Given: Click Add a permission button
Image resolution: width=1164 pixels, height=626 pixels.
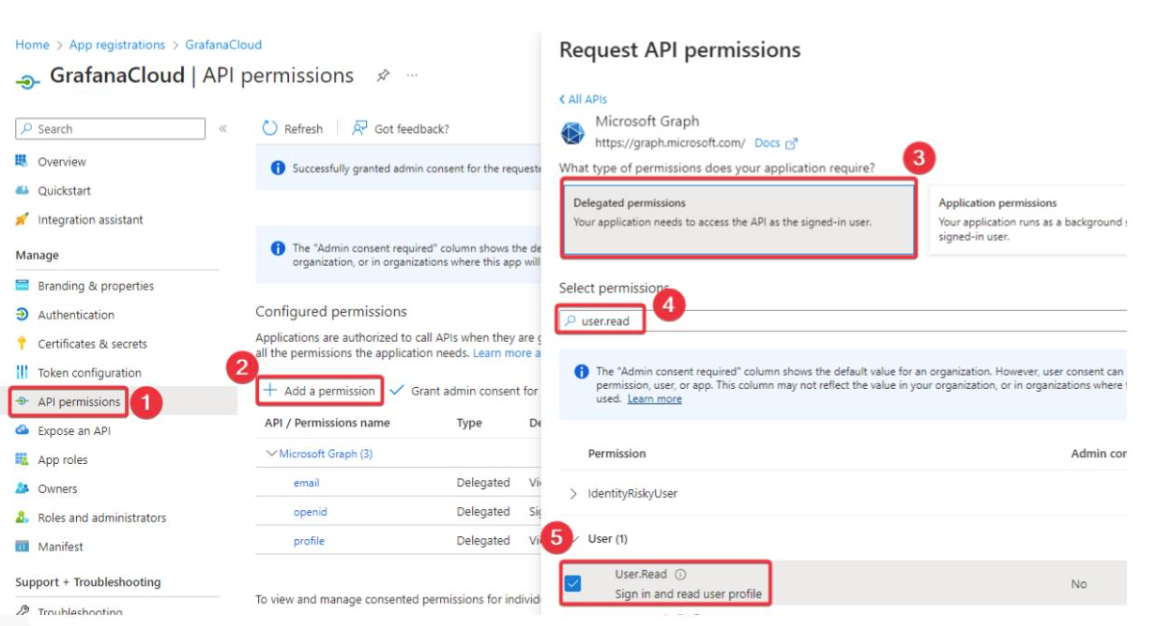Looking at the screenshot, I should [x=320, y=390].
